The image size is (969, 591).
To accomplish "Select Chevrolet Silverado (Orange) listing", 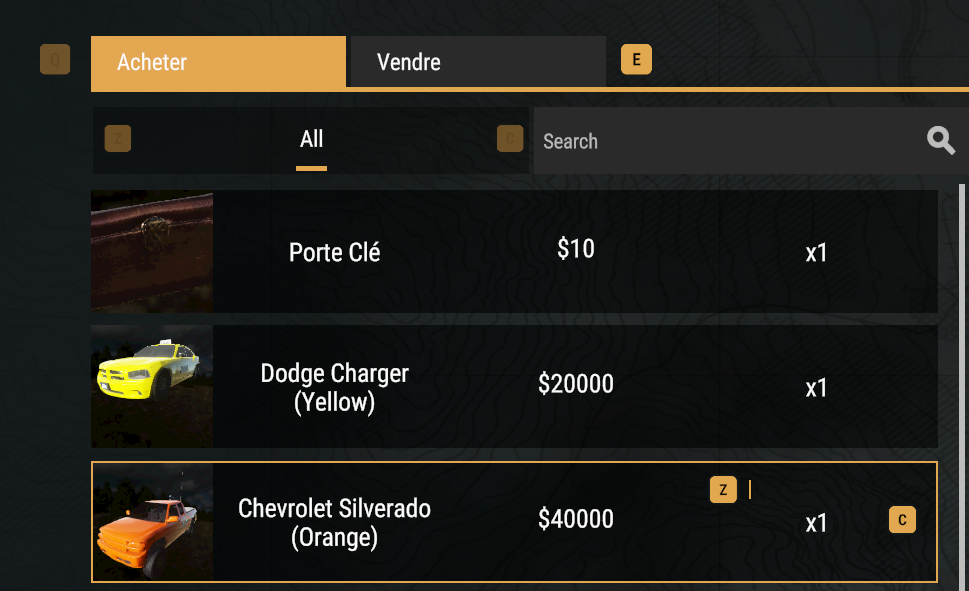I will 335,522.
